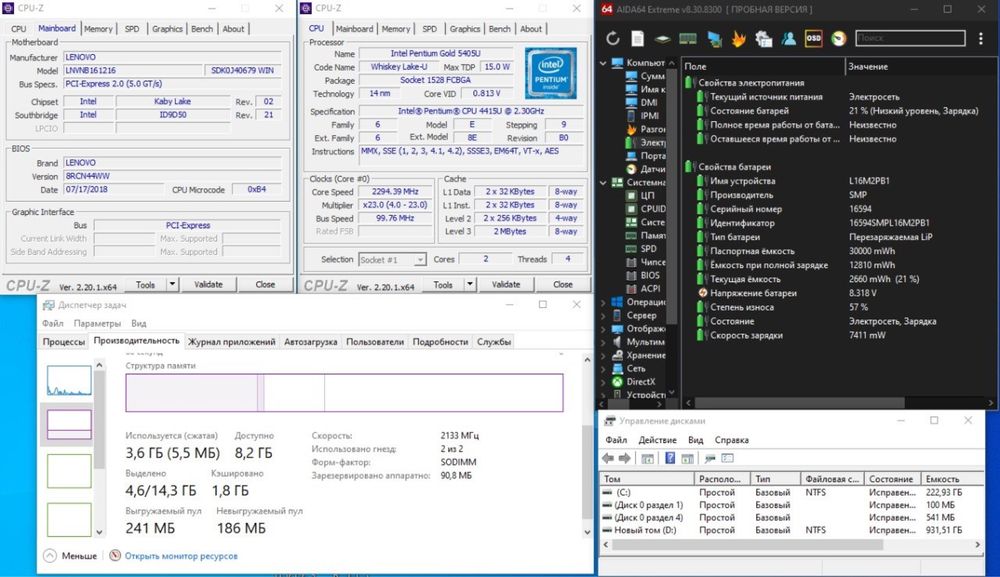
Task: Open the AIDA64 report page icon
Action: tap(637, 38)
